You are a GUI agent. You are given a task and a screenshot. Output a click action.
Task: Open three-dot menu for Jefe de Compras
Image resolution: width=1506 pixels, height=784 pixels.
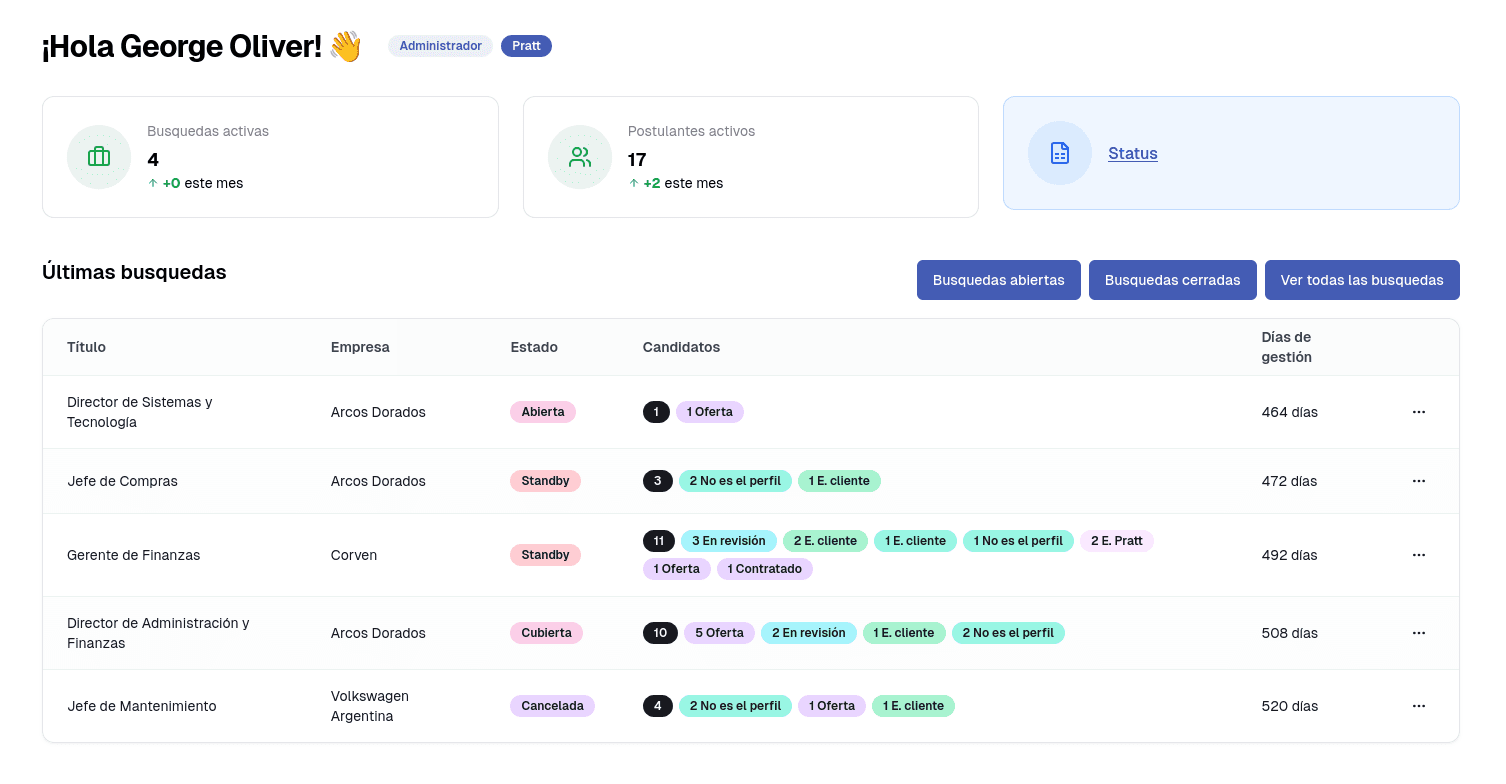[1418, 481]
